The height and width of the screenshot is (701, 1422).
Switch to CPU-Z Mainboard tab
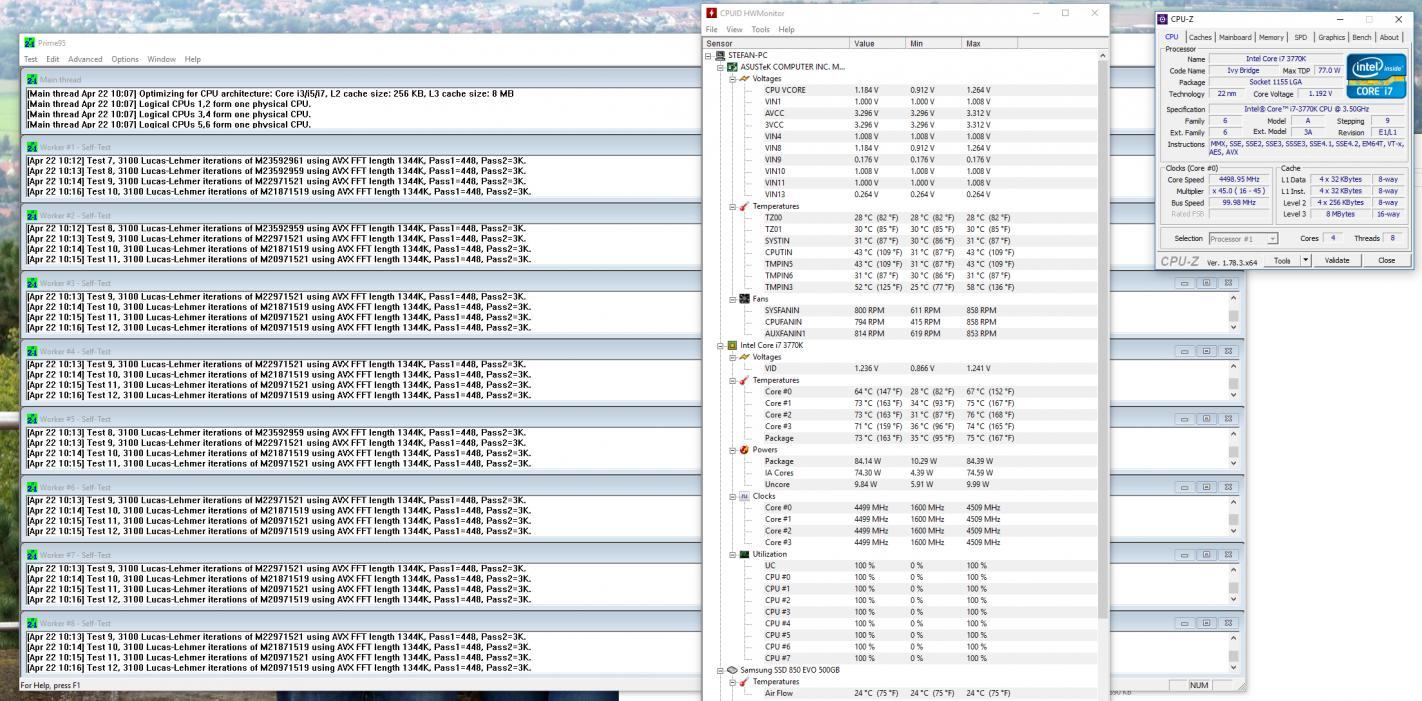pos(1235,37)
